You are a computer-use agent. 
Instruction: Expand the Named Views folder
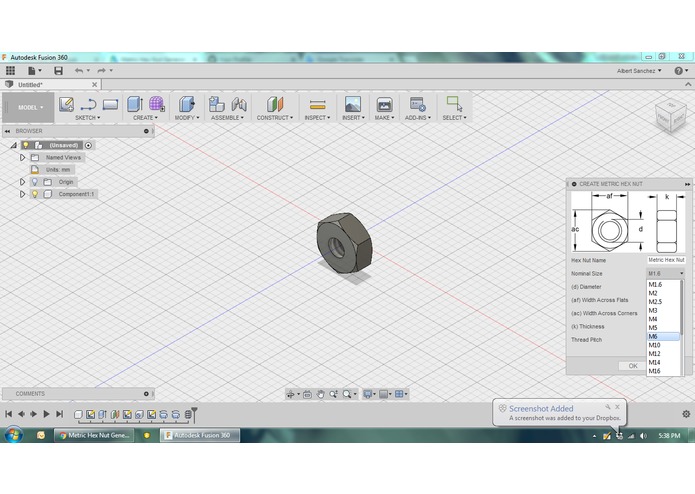click(22, 157)
